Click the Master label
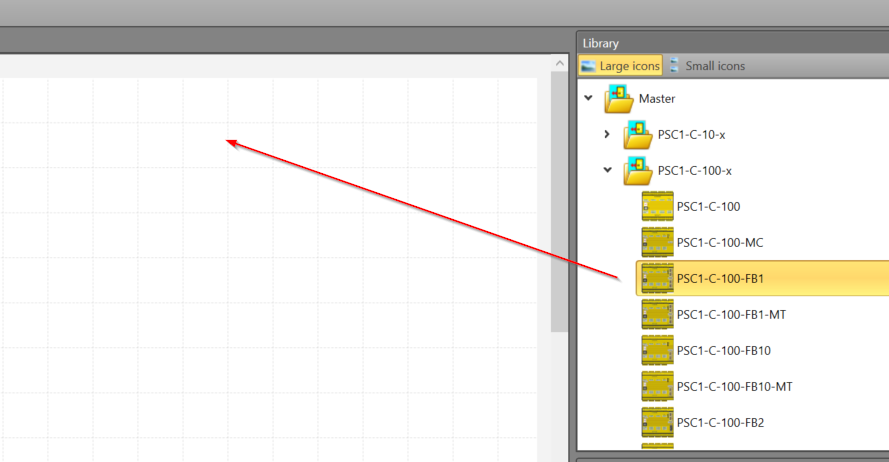 (x=657, y=99)
